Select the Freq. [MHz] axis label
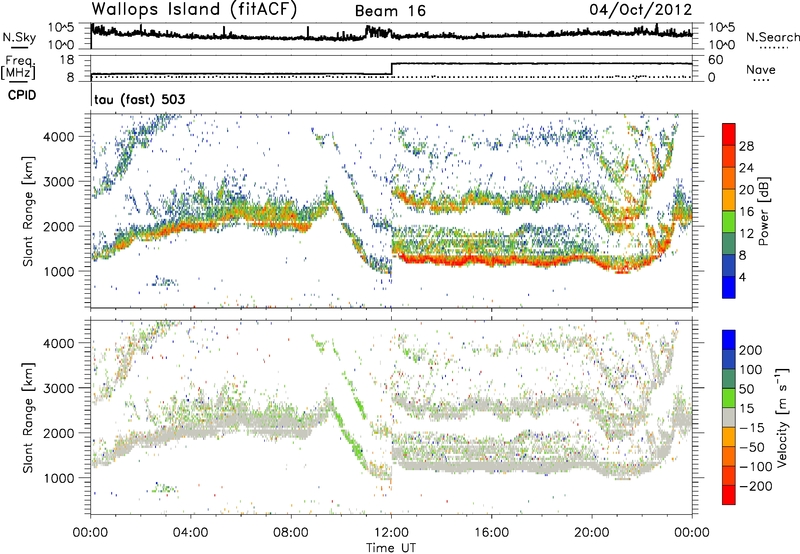800x554 pixels. tap(18, 67)
